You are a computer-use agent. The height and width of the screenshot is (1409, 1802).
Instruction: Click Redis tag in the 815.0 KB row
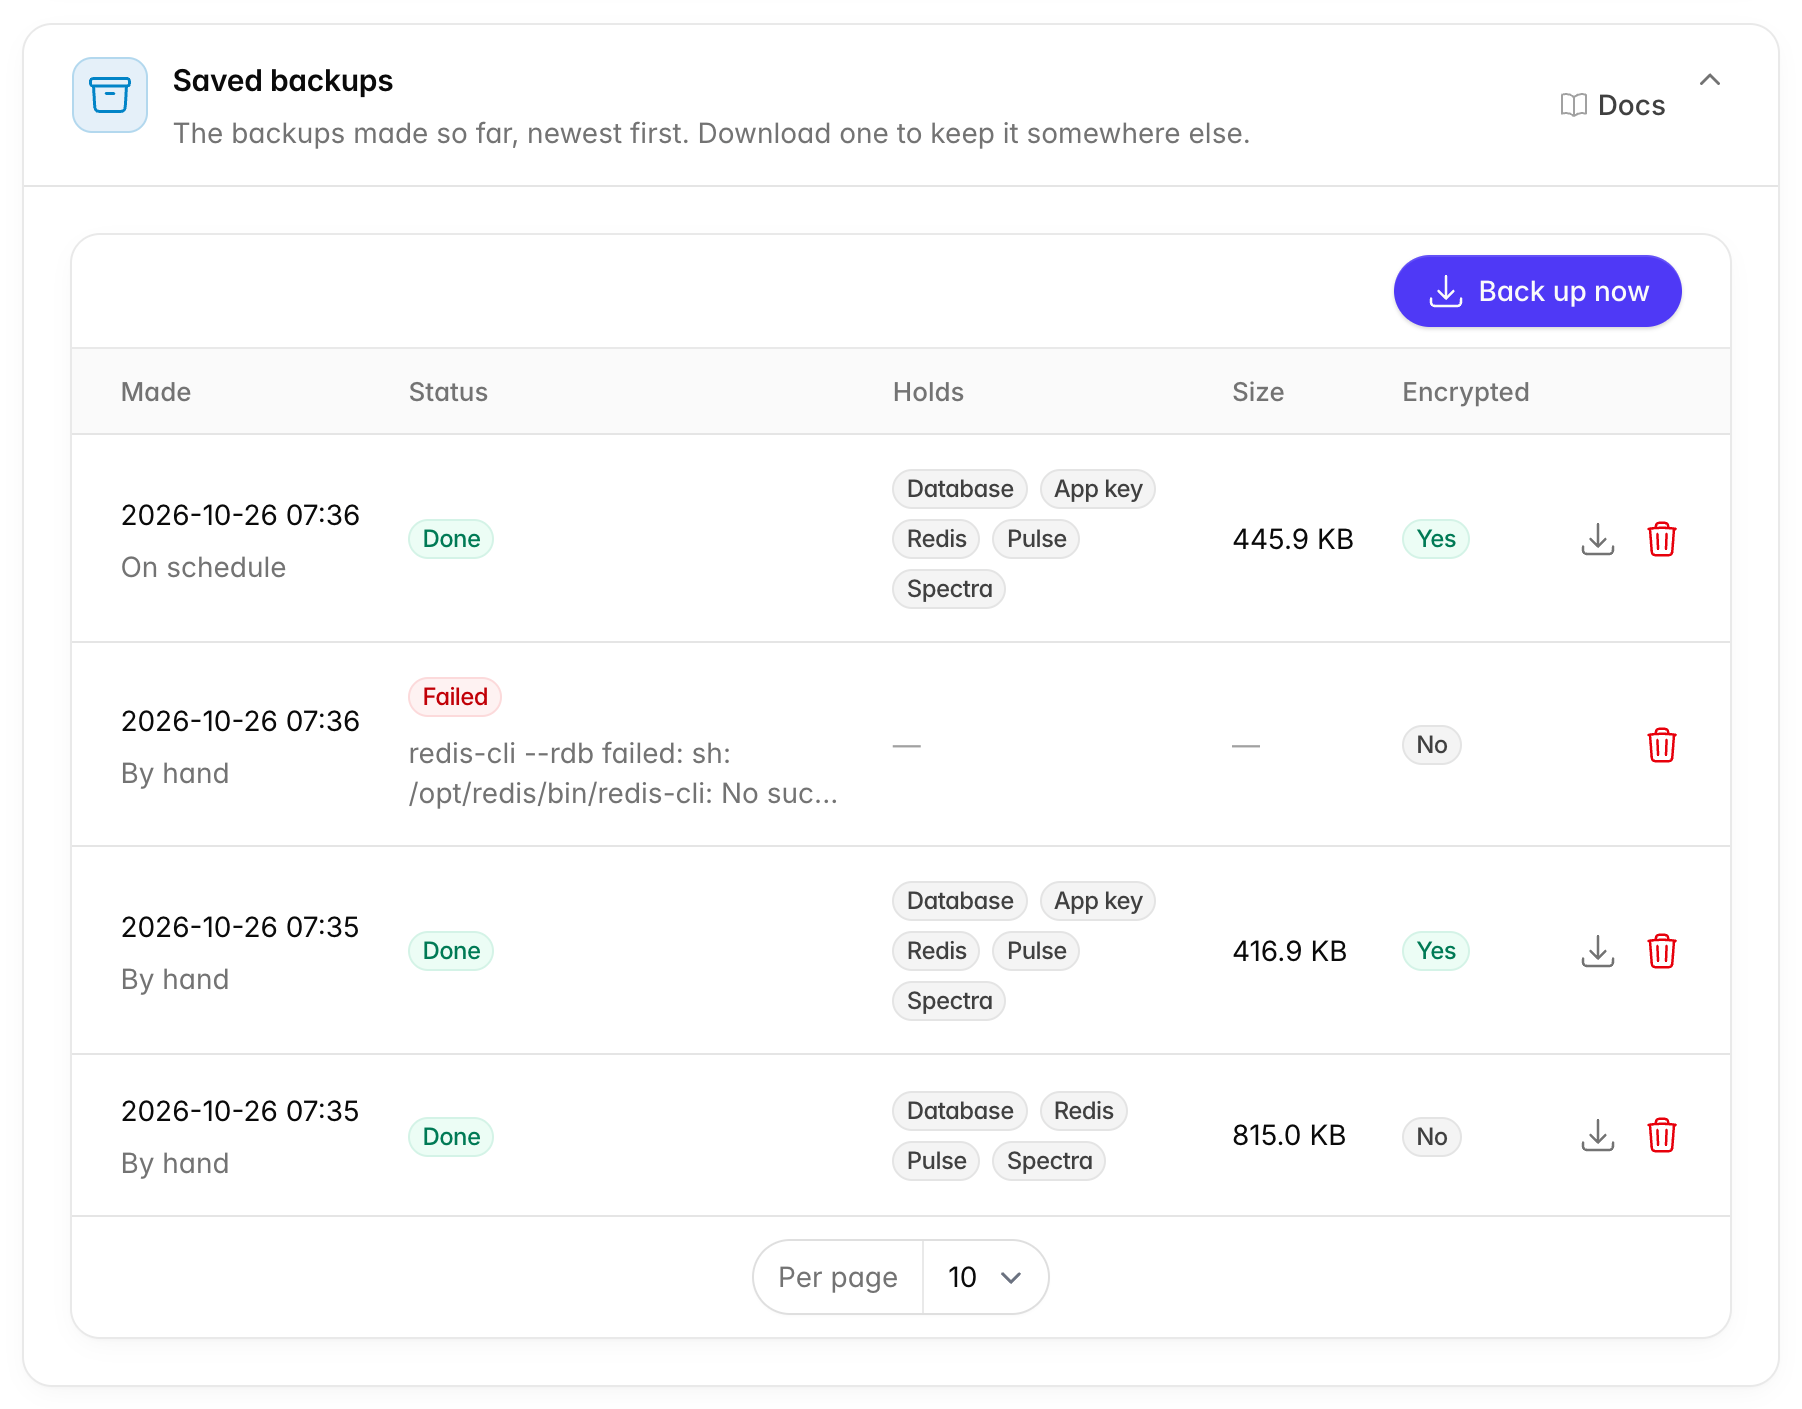pyautogui.click(x=1083, y=1111)
